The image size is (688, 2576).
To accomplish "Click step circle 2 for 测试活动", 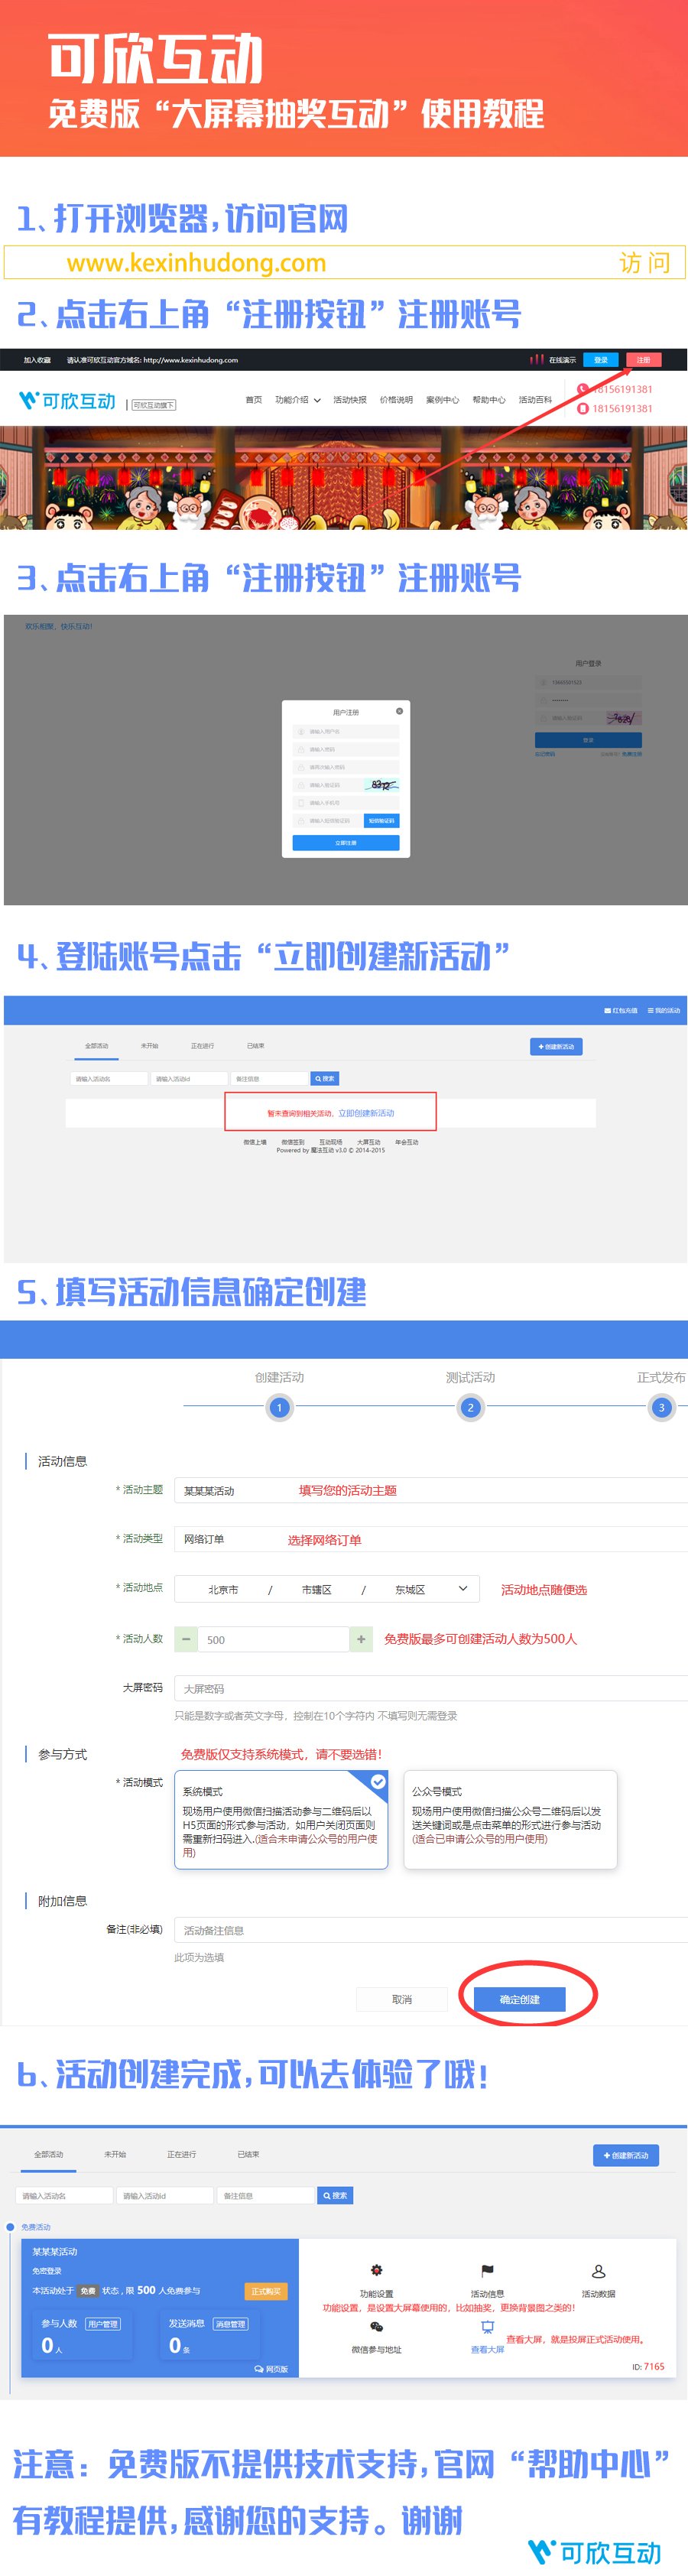I will 470,1407.
